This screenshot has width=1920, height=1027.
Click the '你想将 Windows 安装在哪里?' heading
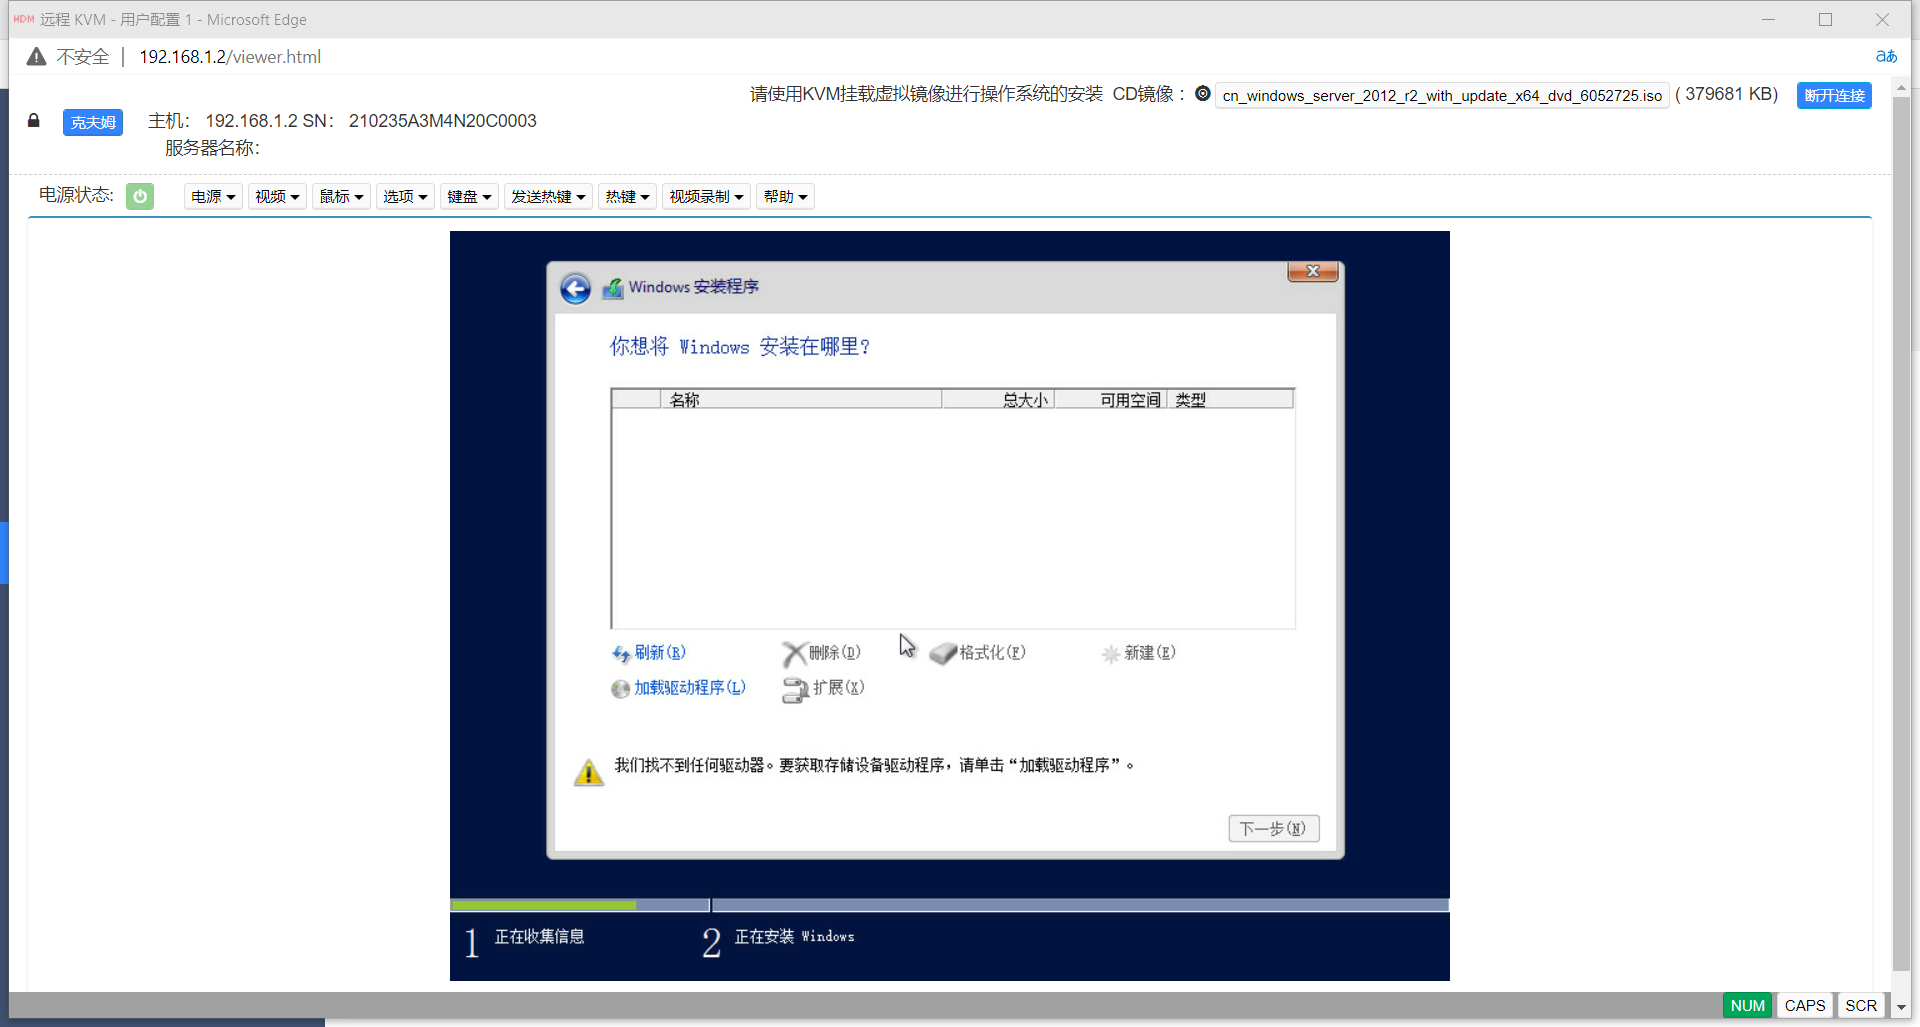point(740,347)
